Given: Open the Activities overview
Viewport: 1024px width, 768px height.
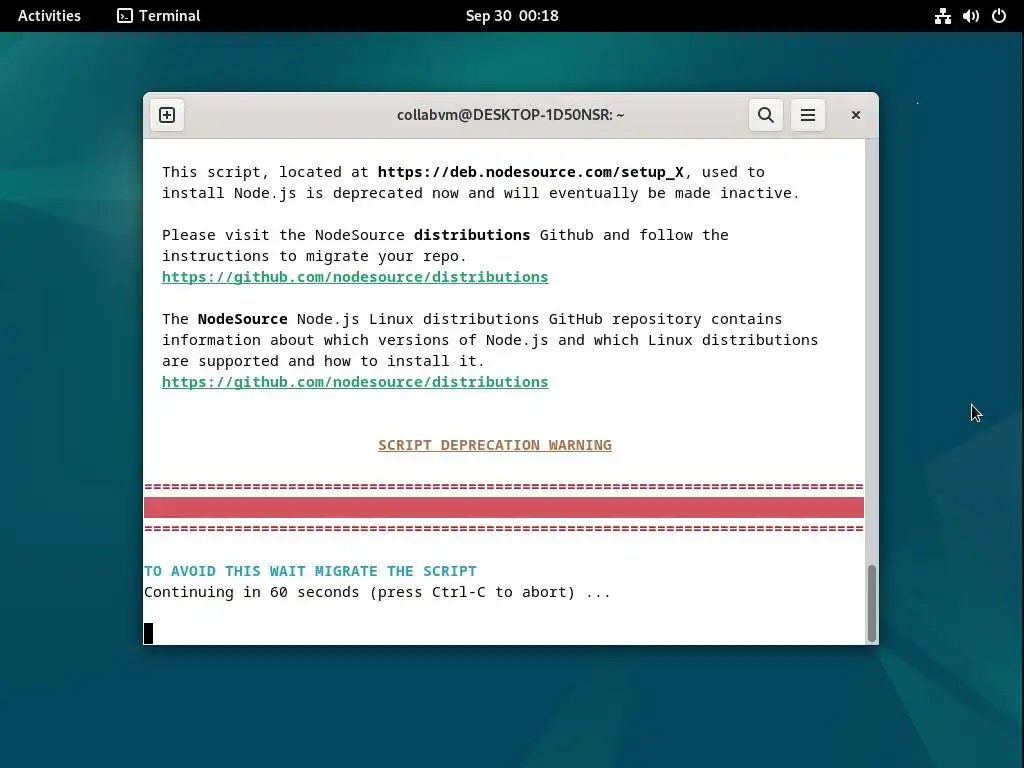Looking at the screenshot, I should pyautogui.click(x=49, y=16).
